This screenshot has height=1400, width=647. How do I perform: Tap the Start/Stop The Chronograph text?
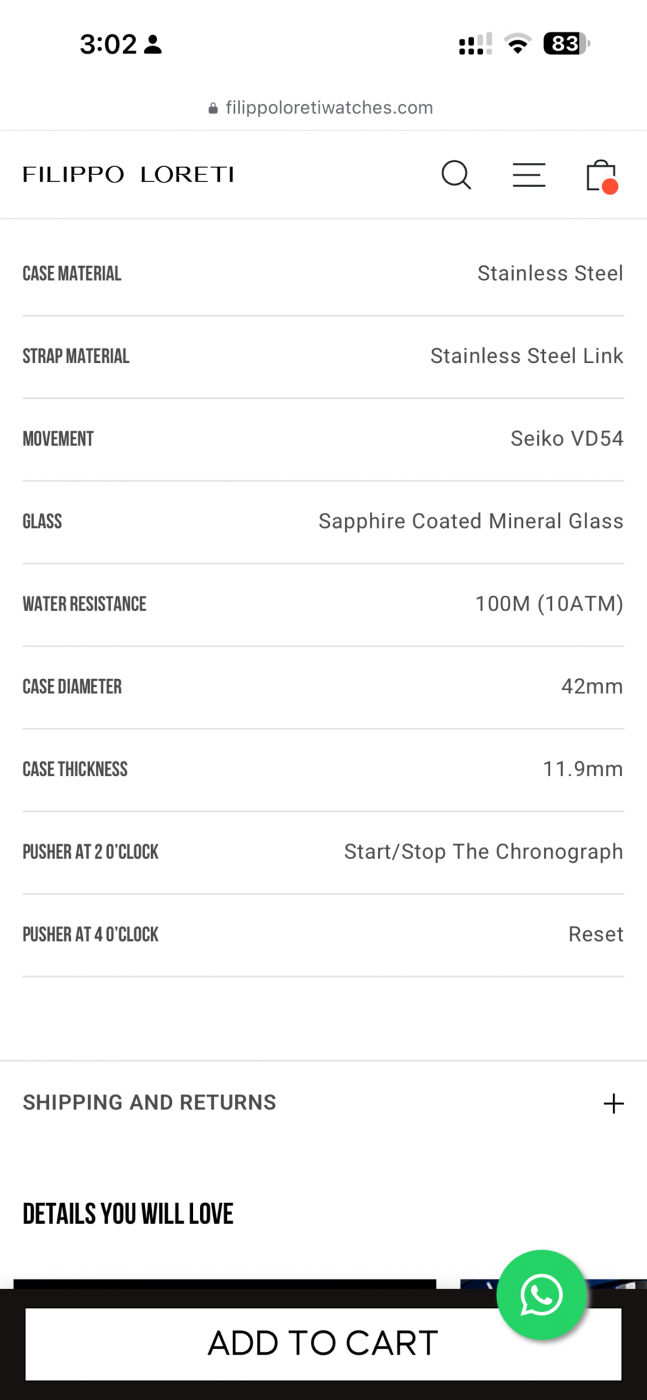pyautogui.click(x=483, y=852)
